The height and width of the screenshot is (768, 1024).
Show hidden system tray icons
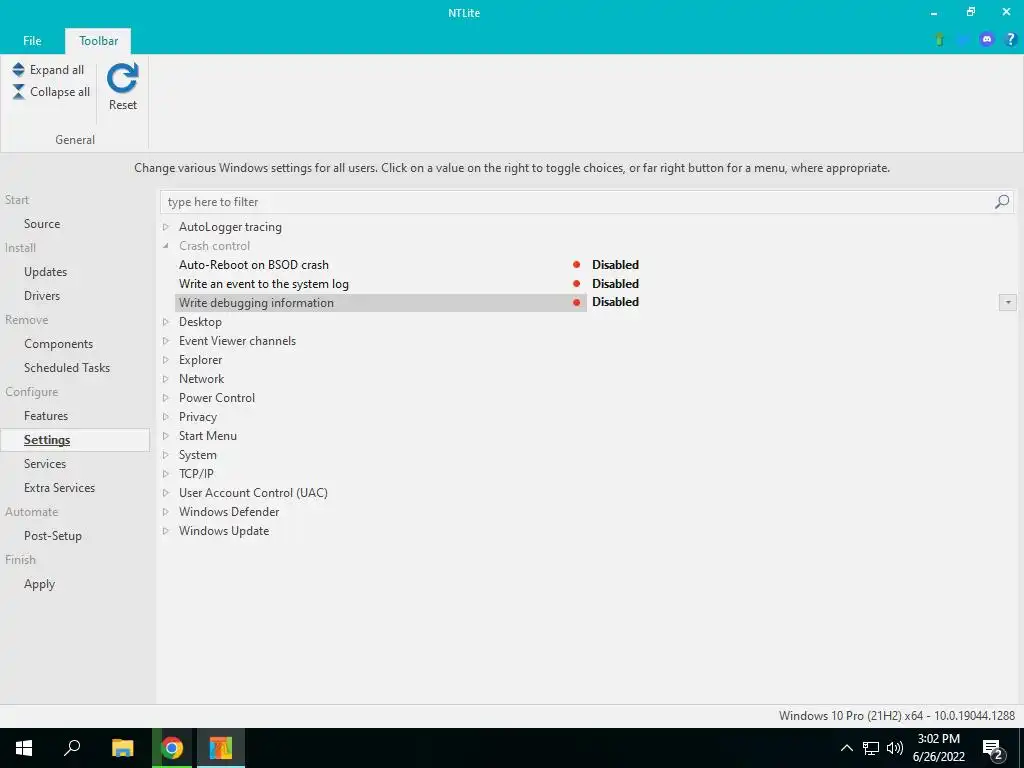[x=846, y=748]
